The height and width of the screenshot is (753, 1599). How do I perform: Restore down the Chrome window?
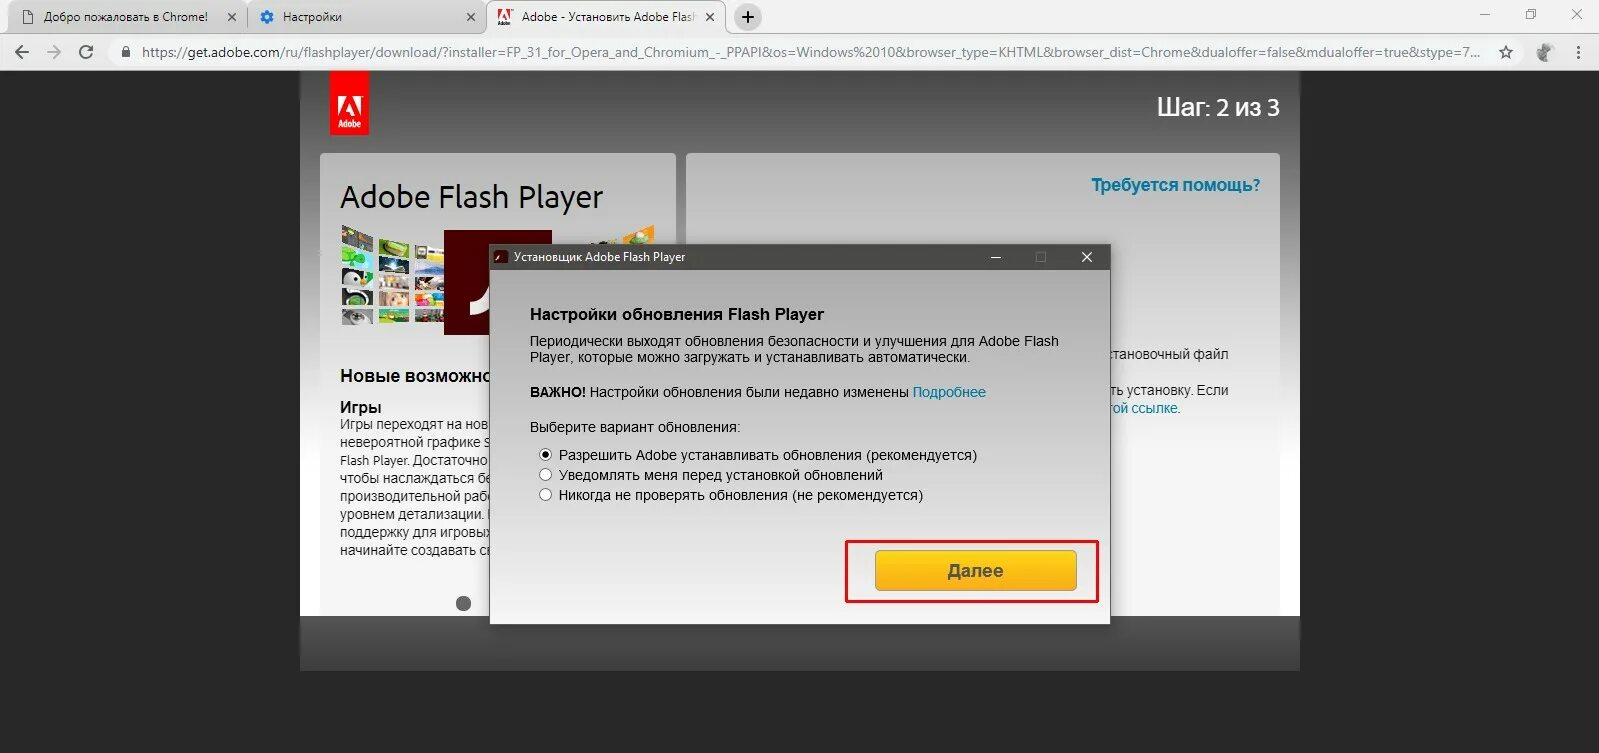click(1531, 15)
